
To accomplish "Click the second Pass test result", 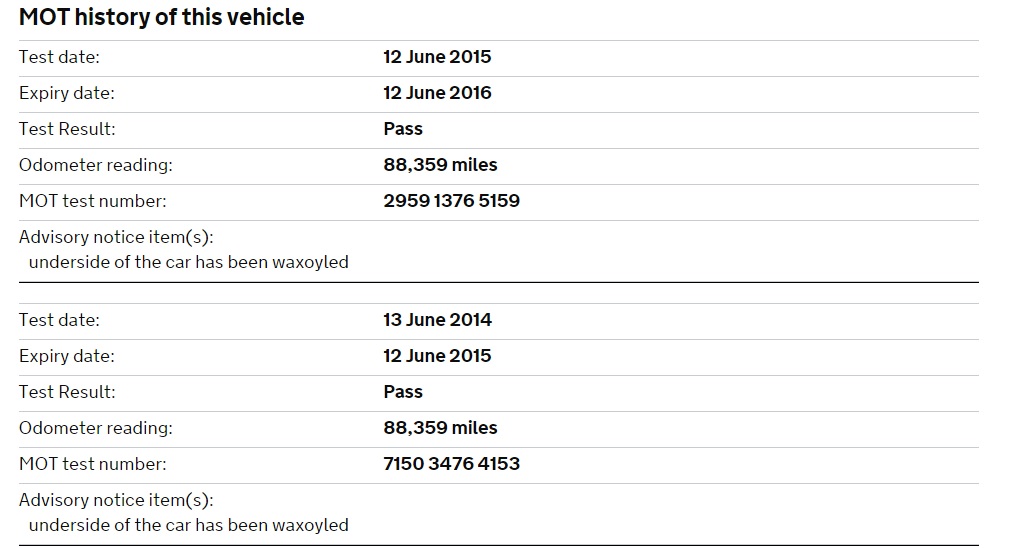I will pyautogui.click(x=403, y=392).
